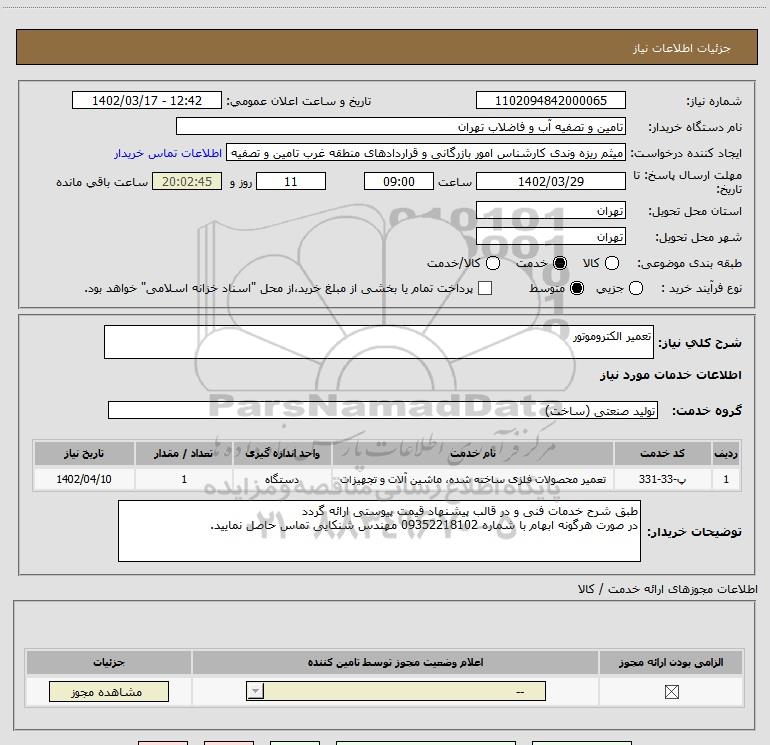Click the اطلاعات مجوزهای ارائه خدمت / کالا heading
770x745 pixels.
coord(668,589)
